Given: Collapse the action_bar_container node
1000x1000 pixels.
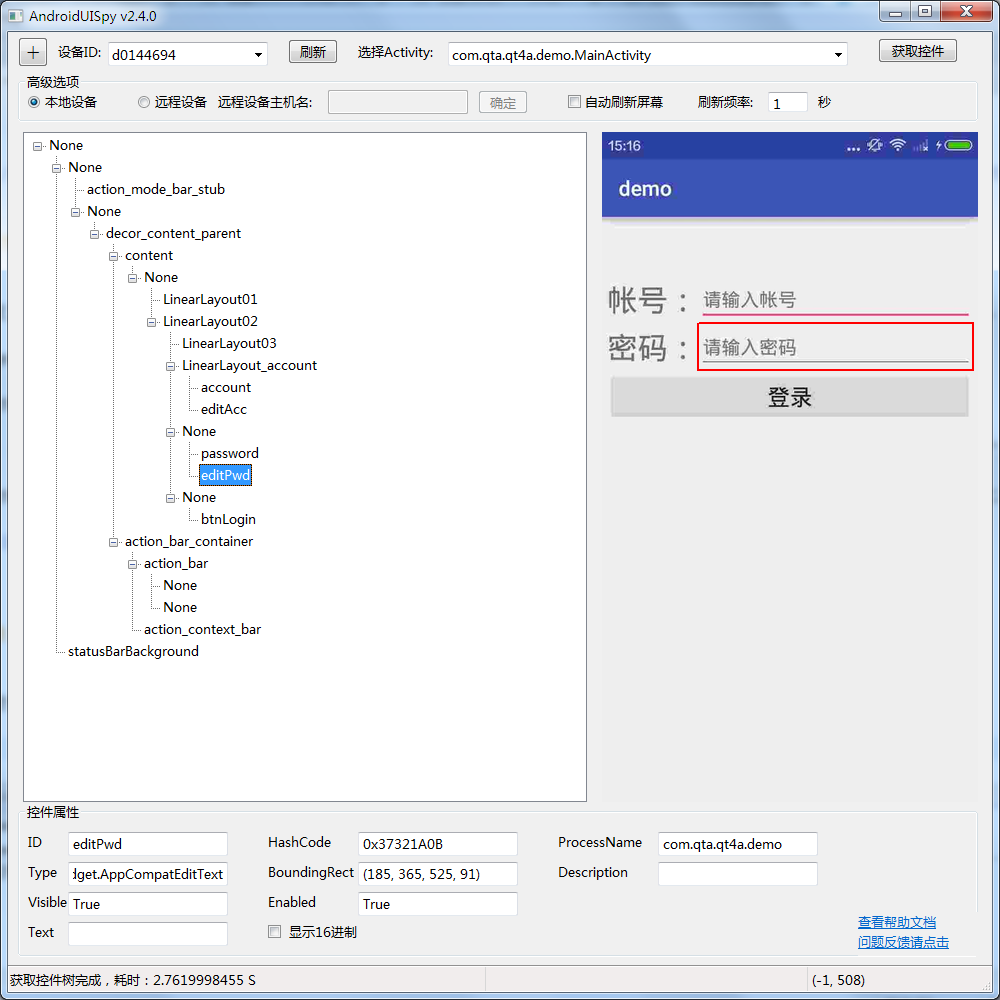Looking at the screenshot, I should (114, 542).
